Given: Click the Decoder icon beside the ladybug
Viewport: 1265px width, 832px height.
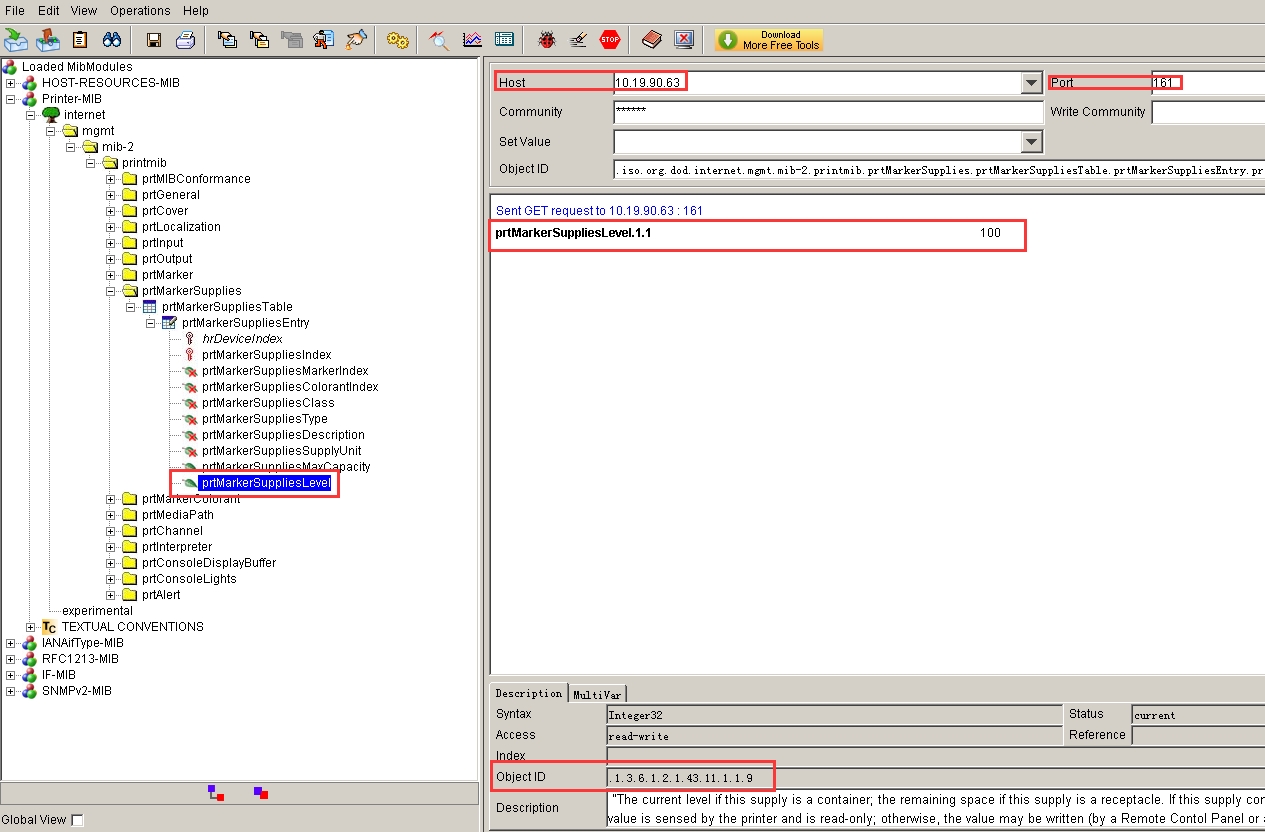Looking at the screenshot, I should 578,40.
